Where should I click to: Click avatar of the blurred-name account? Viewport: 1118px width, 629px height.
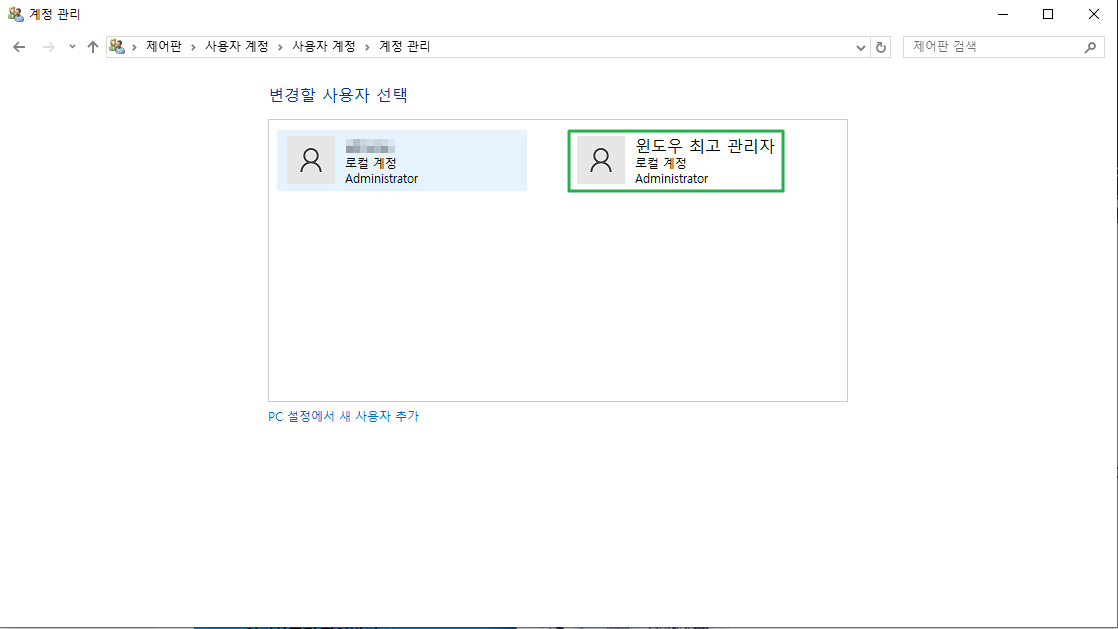coord(311,160)
